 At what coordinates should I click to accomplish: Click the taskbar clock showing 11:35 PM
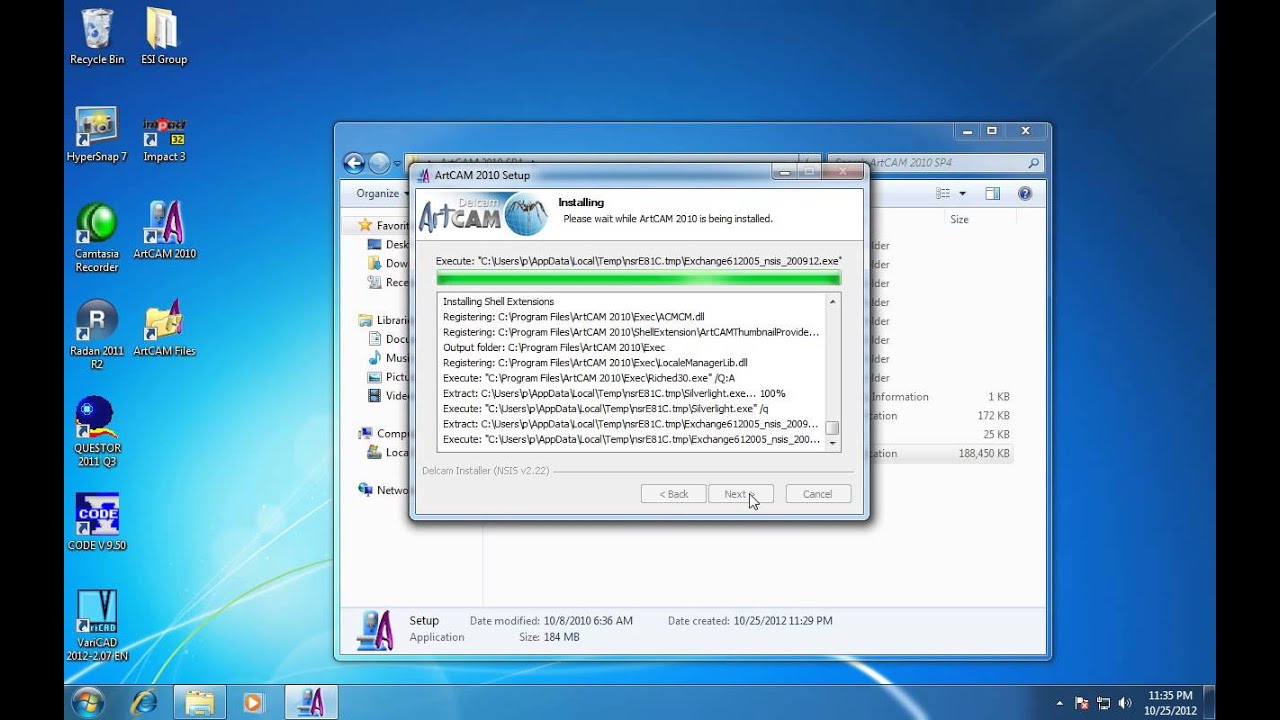click(1170, 703)
